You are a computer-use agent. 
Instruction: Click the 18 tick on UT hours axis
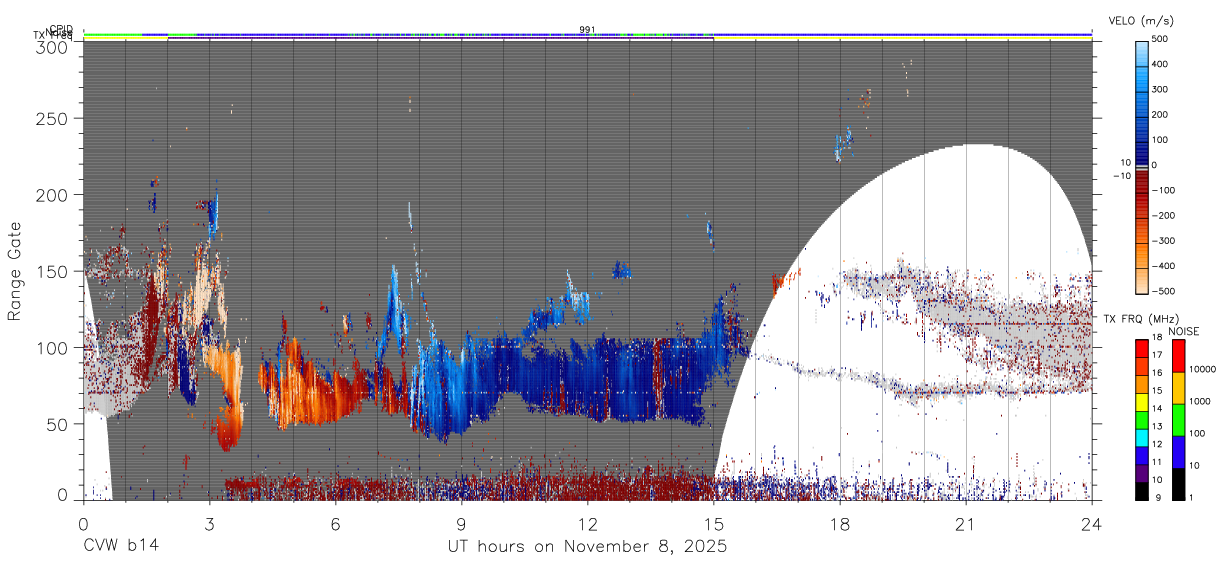click(x=840, y=522)
